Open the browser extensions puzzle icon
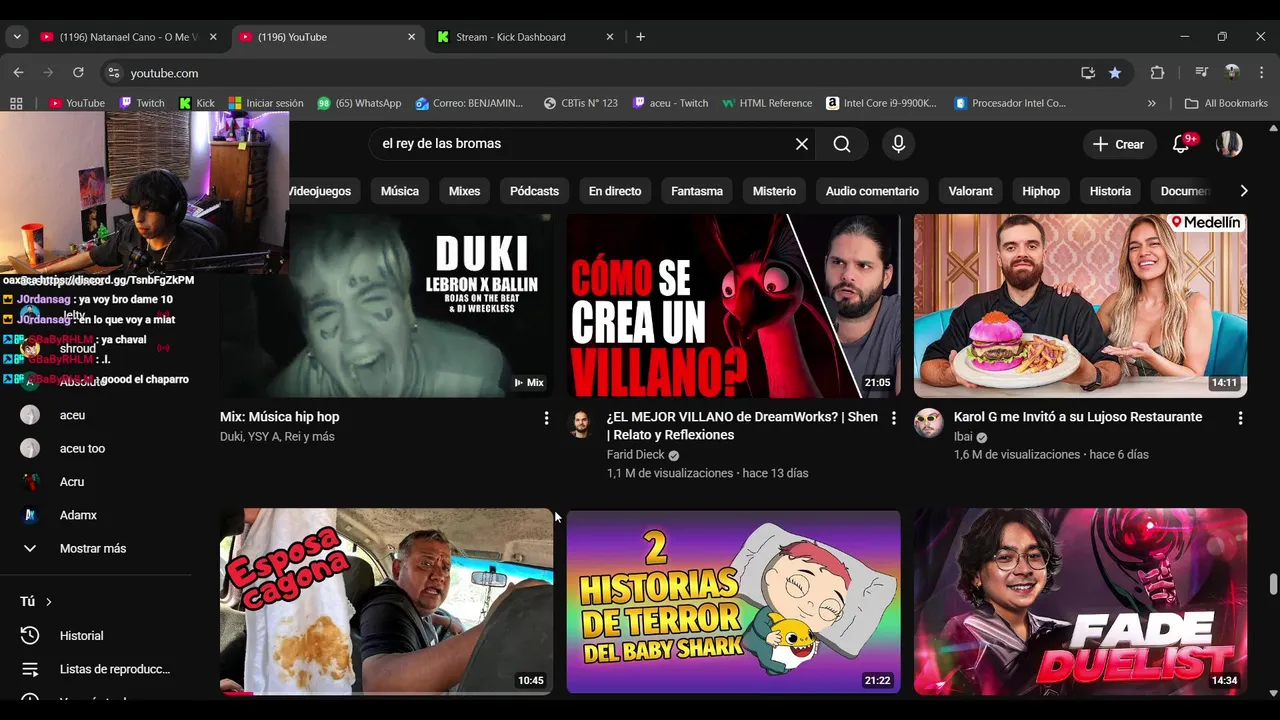 tap(1157, 73)
